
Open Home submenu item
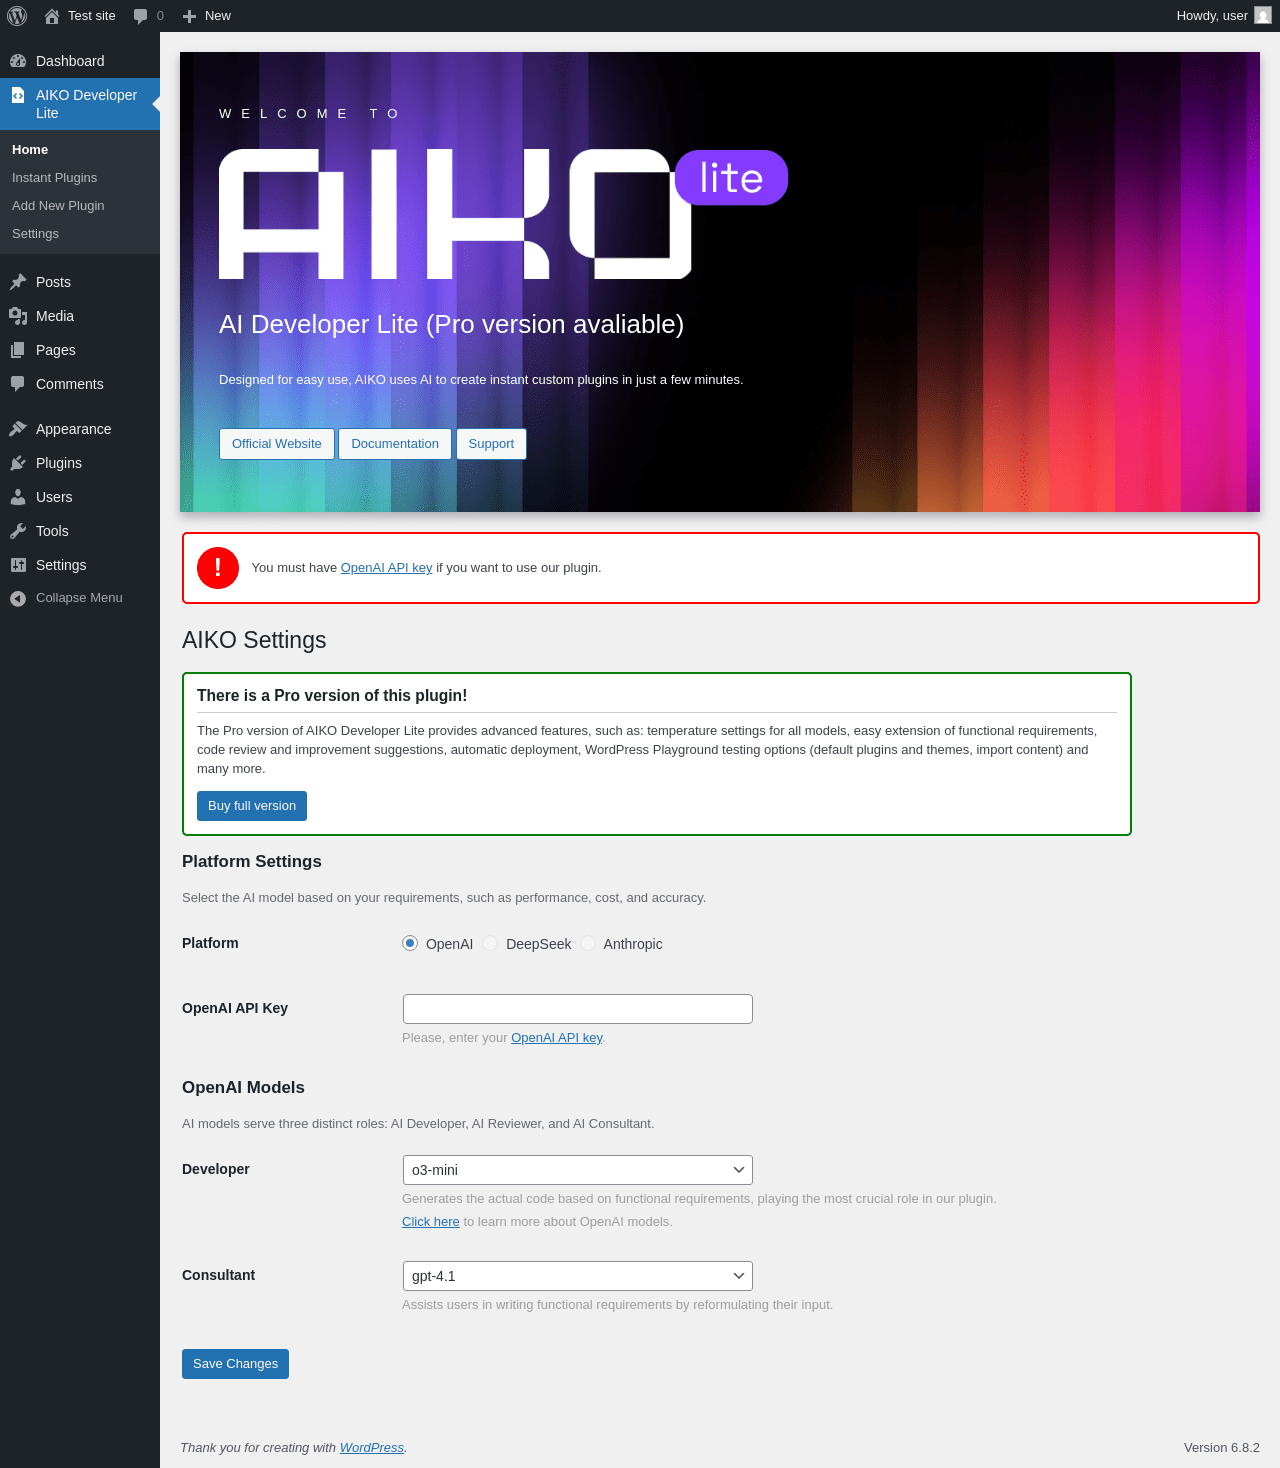80,150
